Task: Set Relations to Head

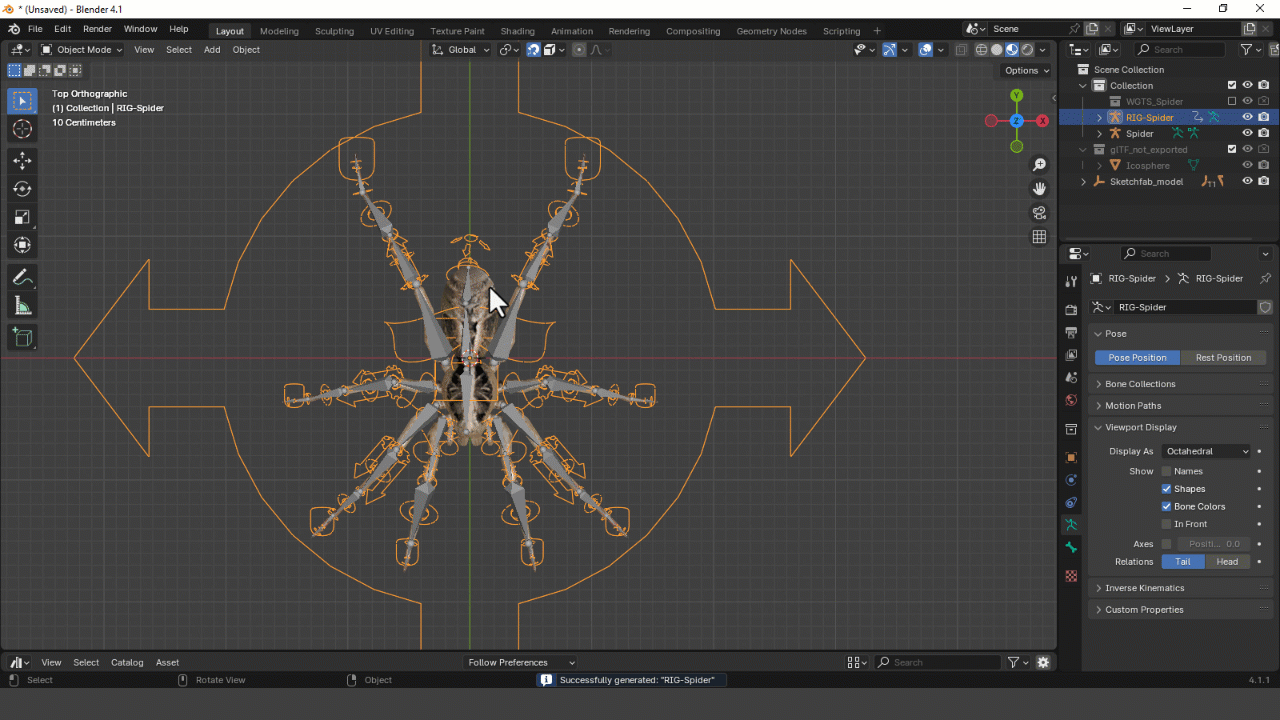Action: pyautogui.click(x=1227, y=561)
